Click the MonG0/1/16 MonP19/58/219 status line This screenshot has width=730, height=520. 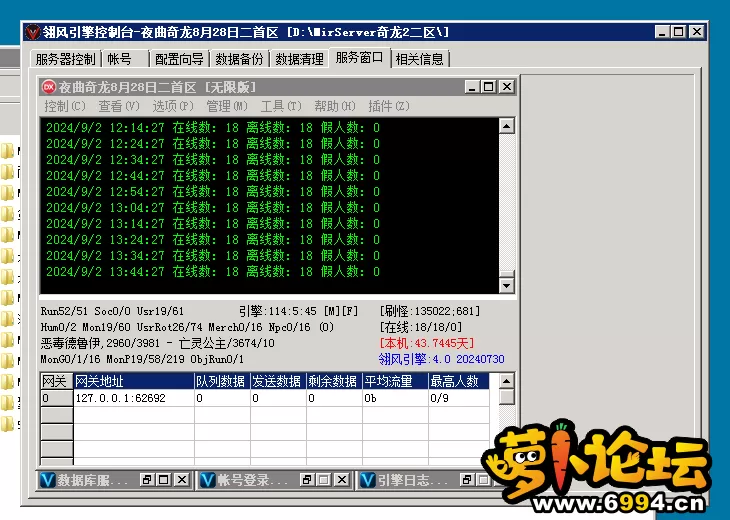point(142,359)
